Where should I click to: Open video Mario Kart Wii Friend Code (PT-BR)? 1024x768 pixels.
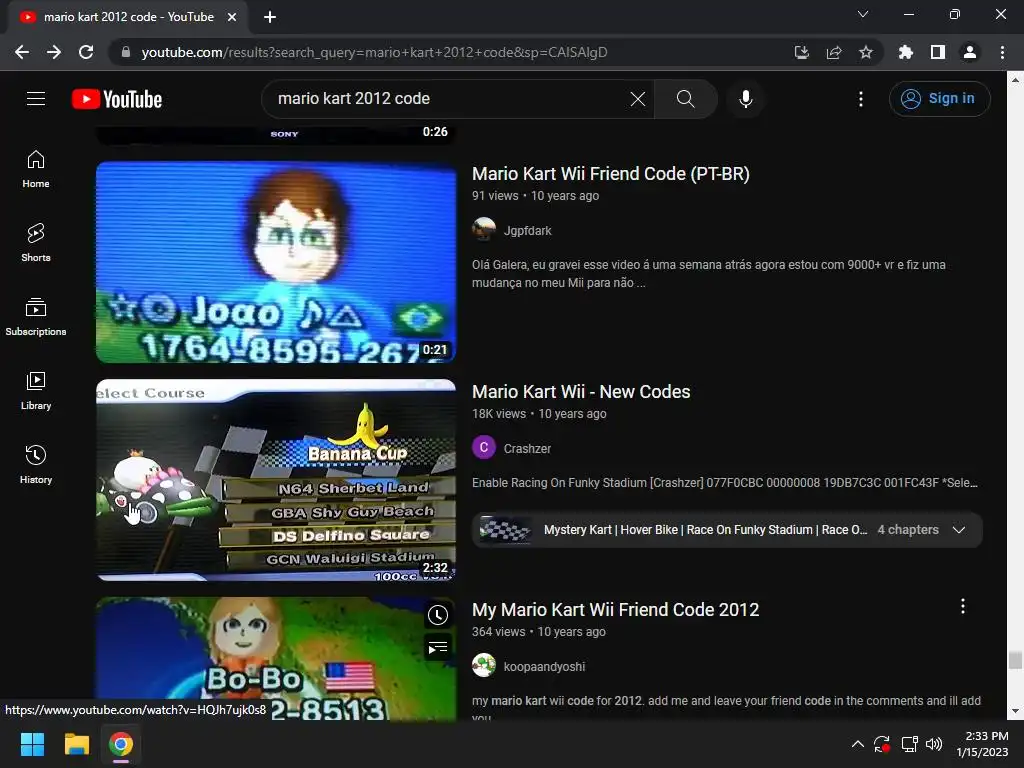611,174
